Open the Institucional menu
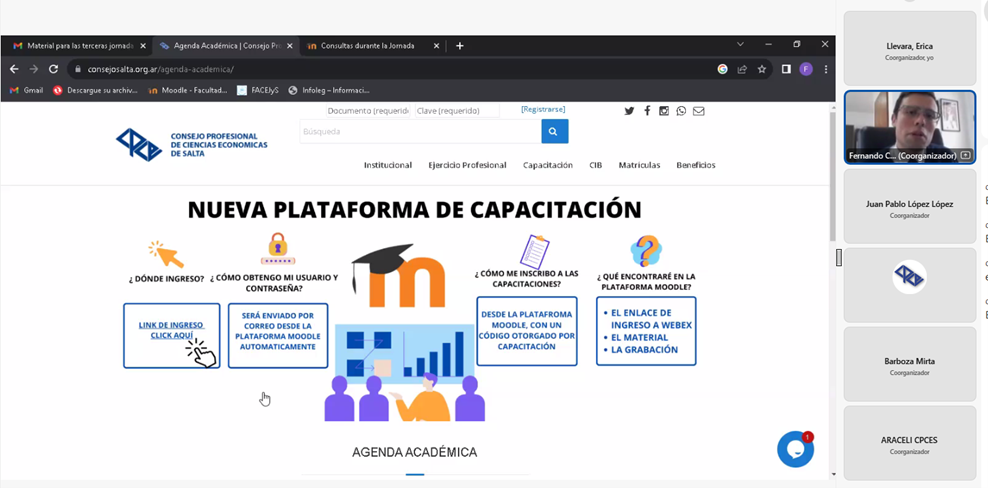Viewport: 988px width, 488px height. coord(388,165)
